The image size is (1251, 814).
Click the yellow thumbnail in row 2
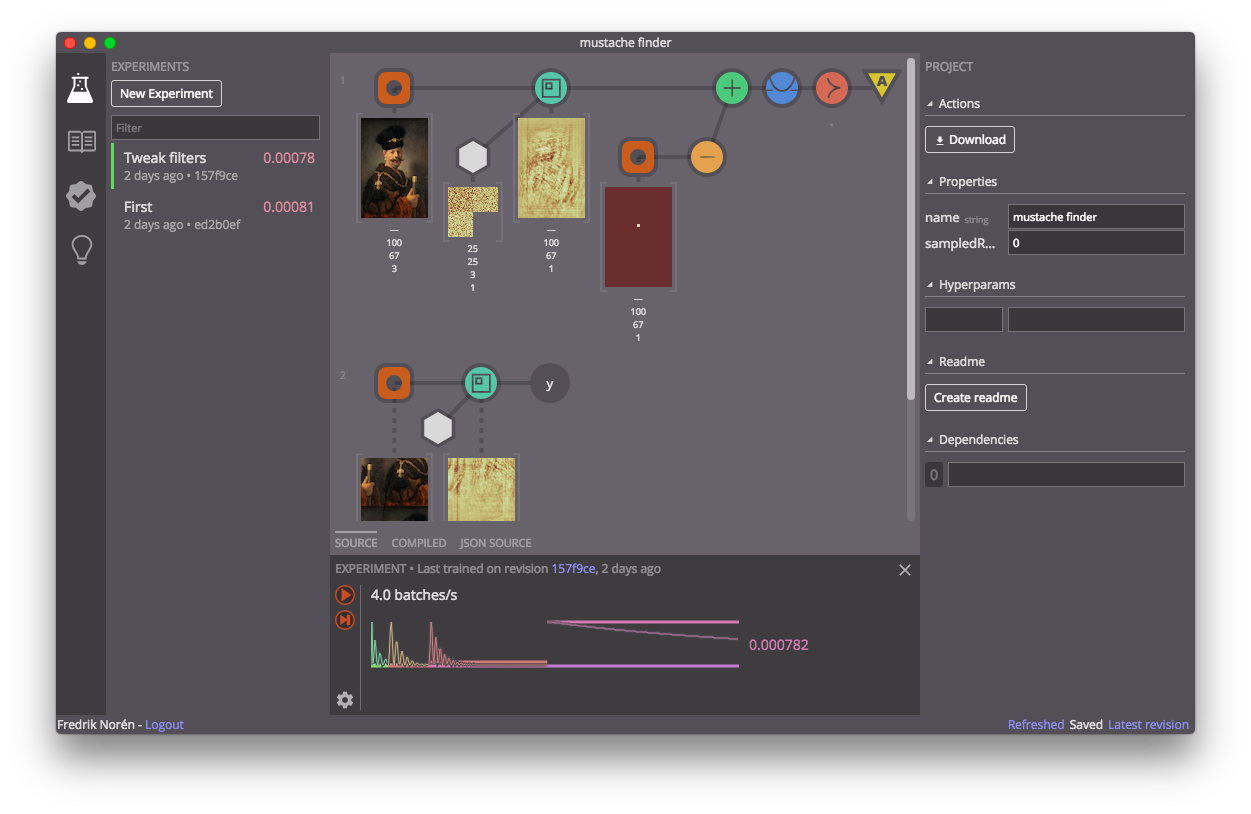tap(481, 489)
